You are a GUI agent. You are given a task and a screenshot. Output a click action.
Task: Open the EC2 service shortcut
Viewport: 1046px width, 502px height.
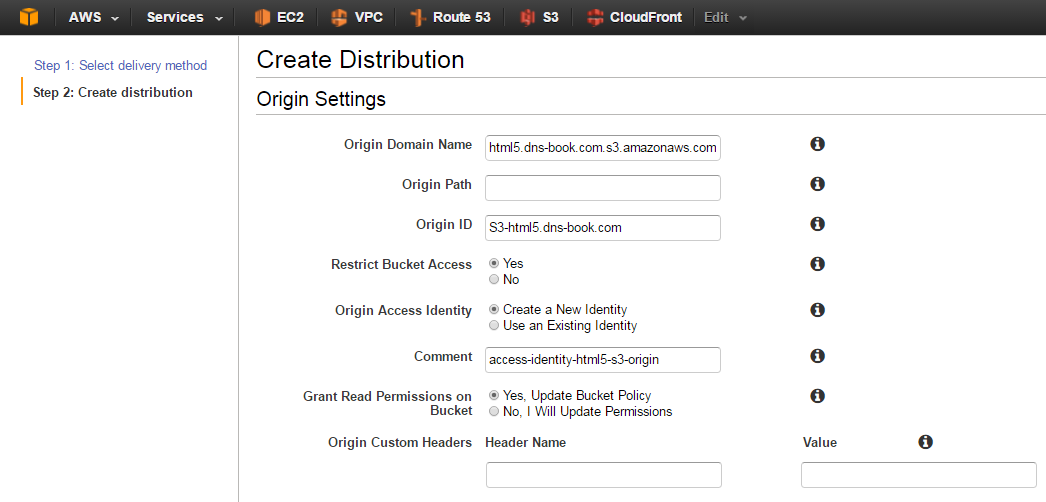[x=280, y=17]
